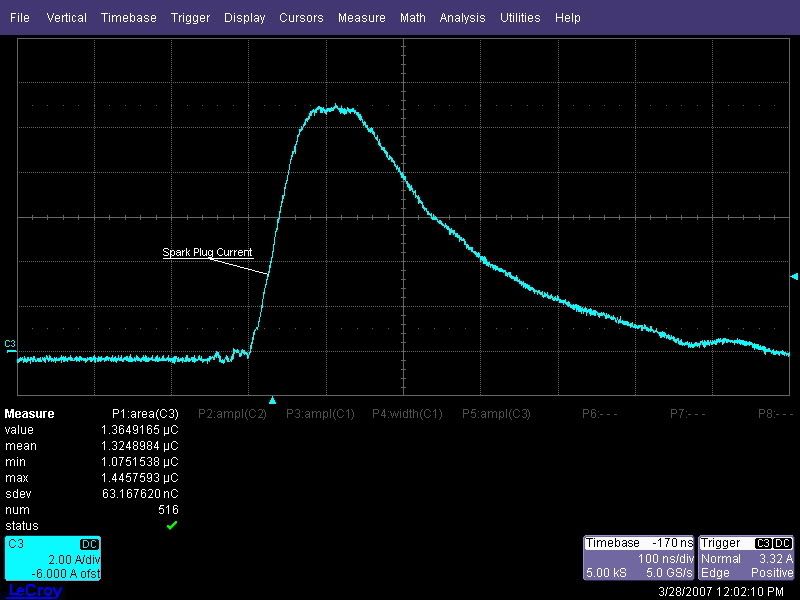800x600 pixels.
Task: Click the mean reading 1.3248984 µC
Action: coord(139,446)
